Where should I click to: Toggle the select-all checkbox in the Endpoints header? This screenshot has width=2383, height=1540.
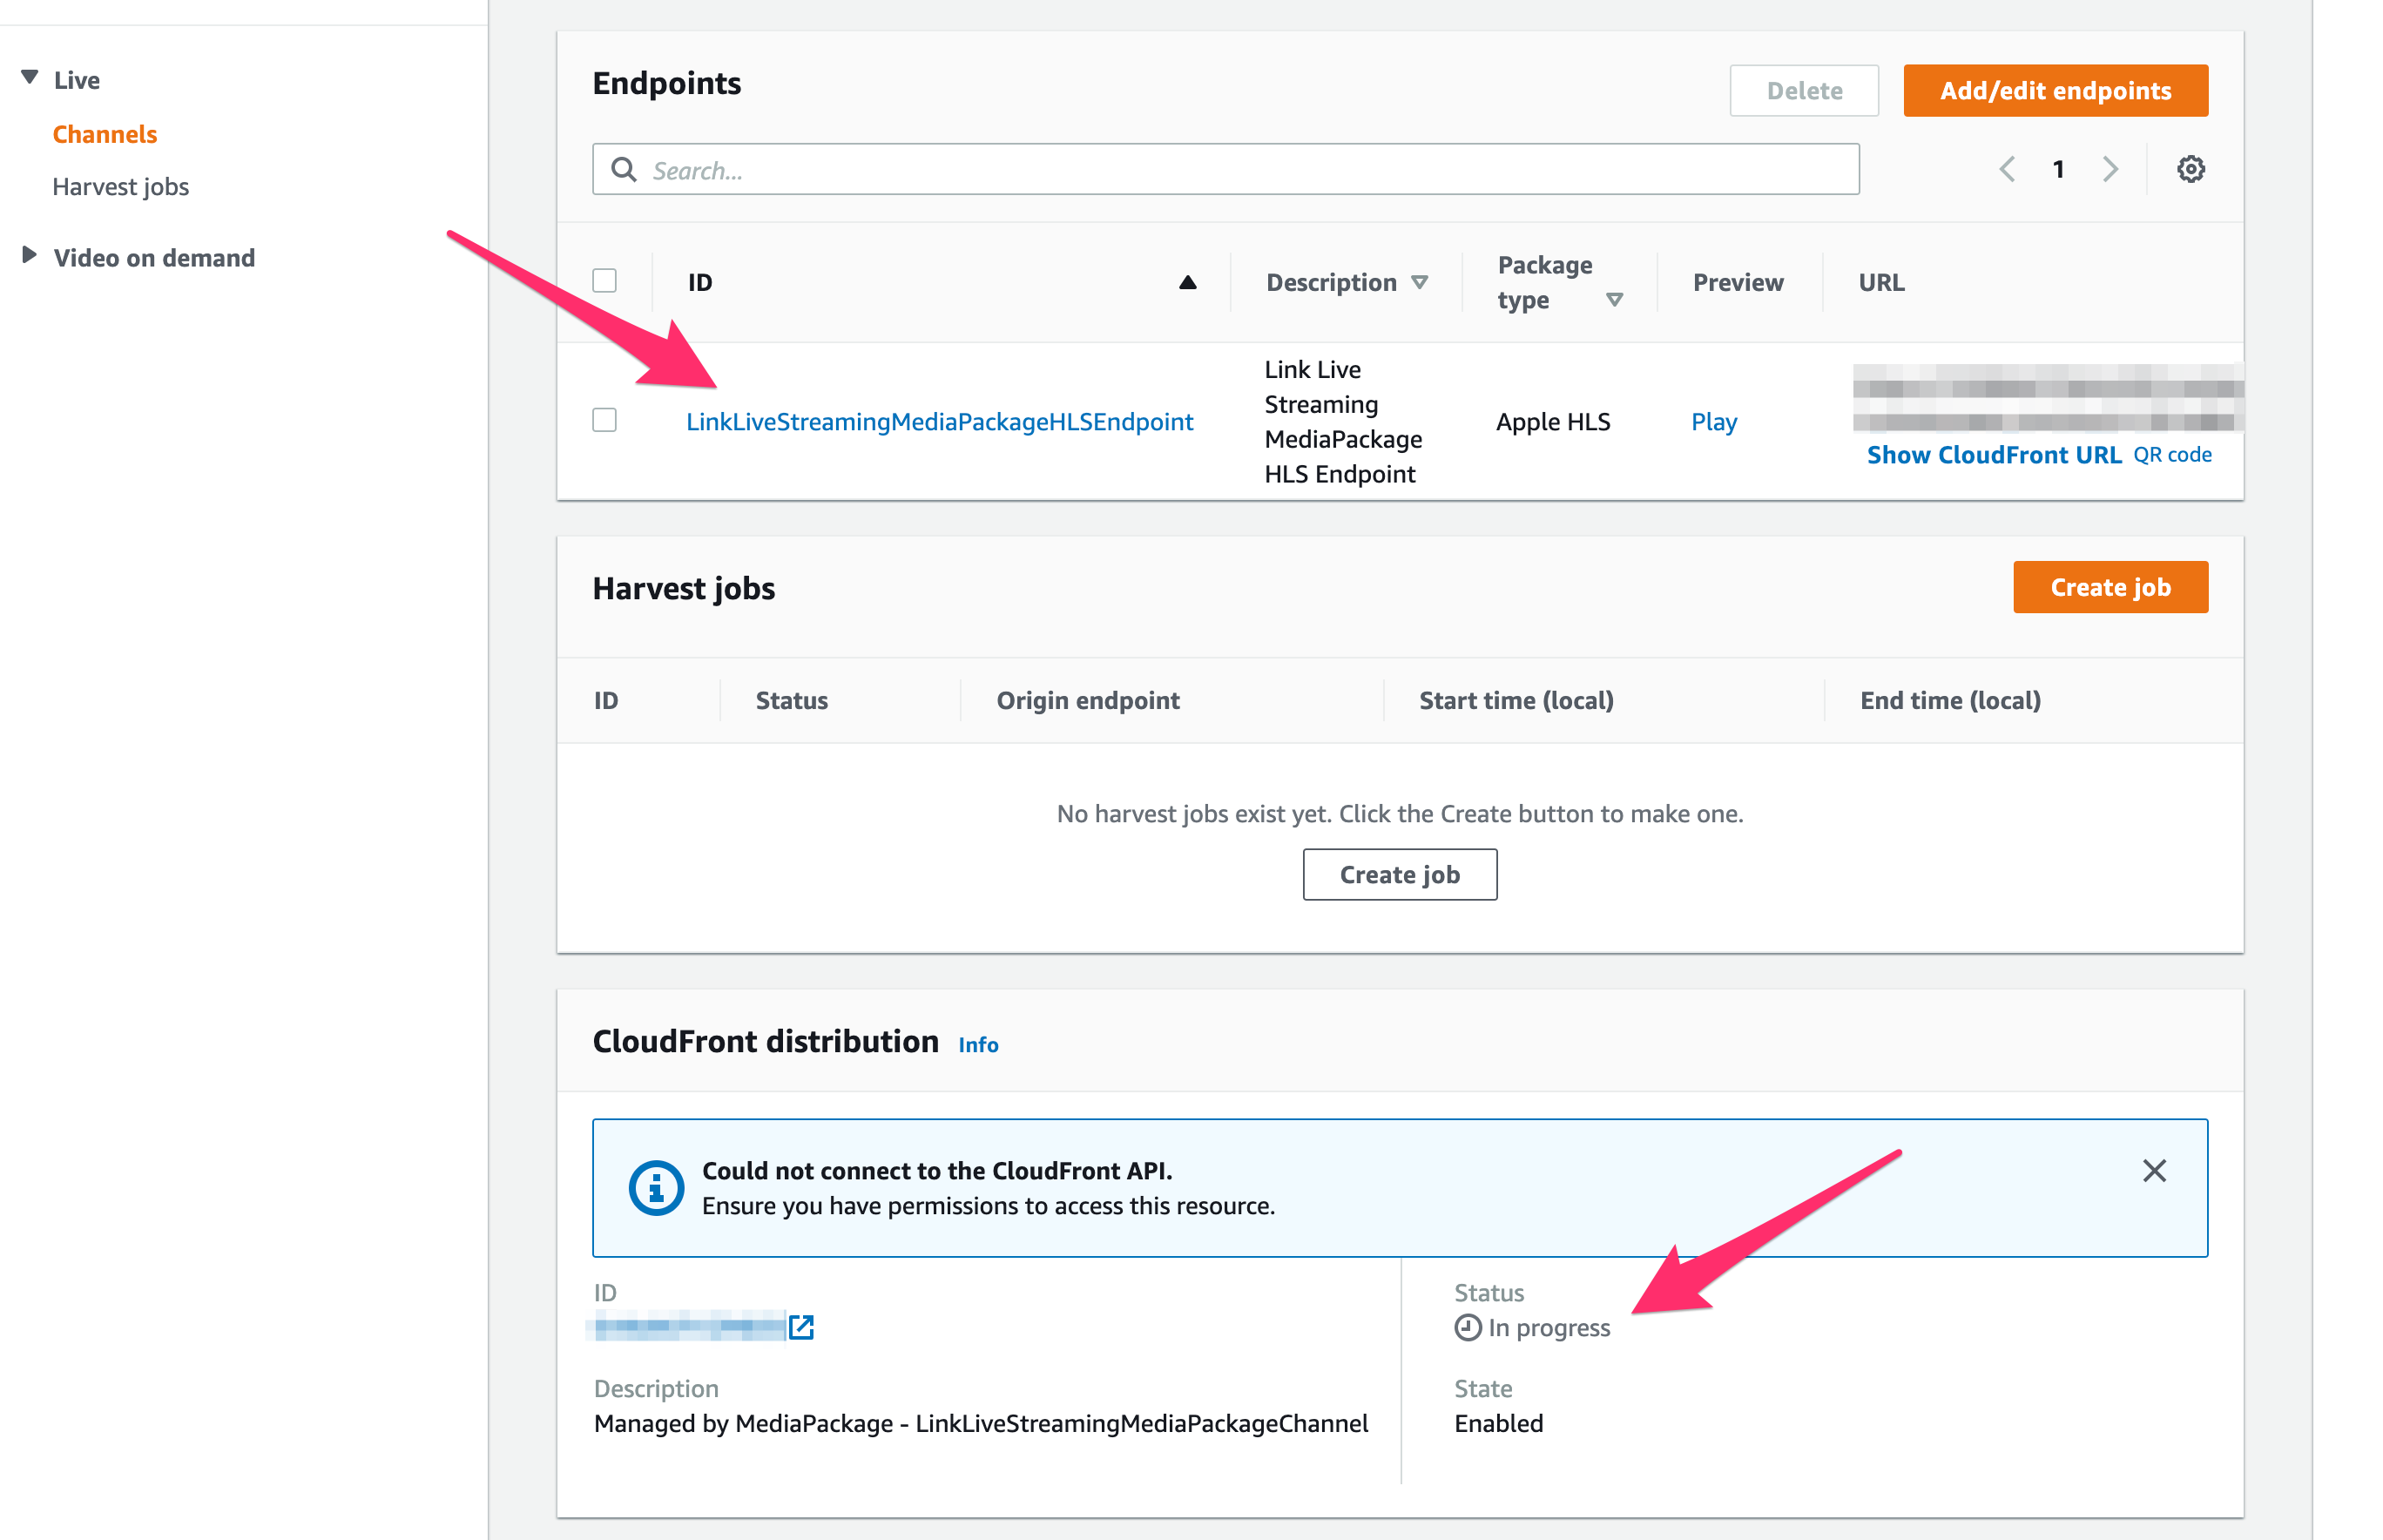coord(604,281)
